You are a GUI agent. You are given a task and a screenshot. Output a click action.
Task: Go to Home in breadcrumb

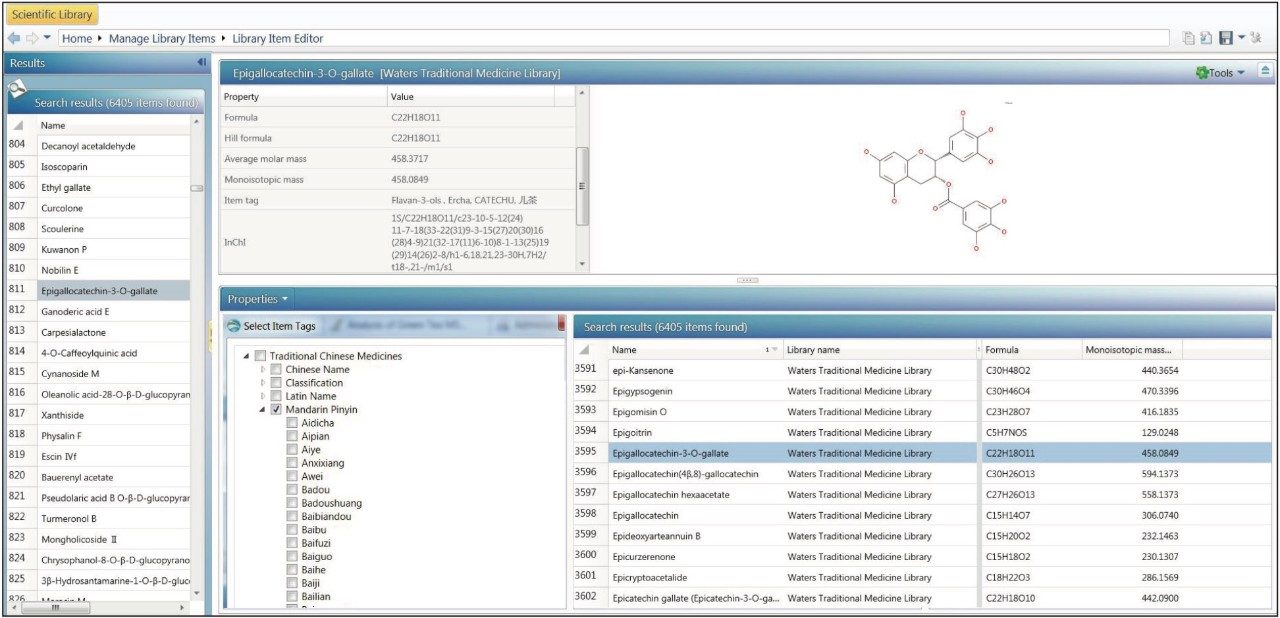pos(76,39)
